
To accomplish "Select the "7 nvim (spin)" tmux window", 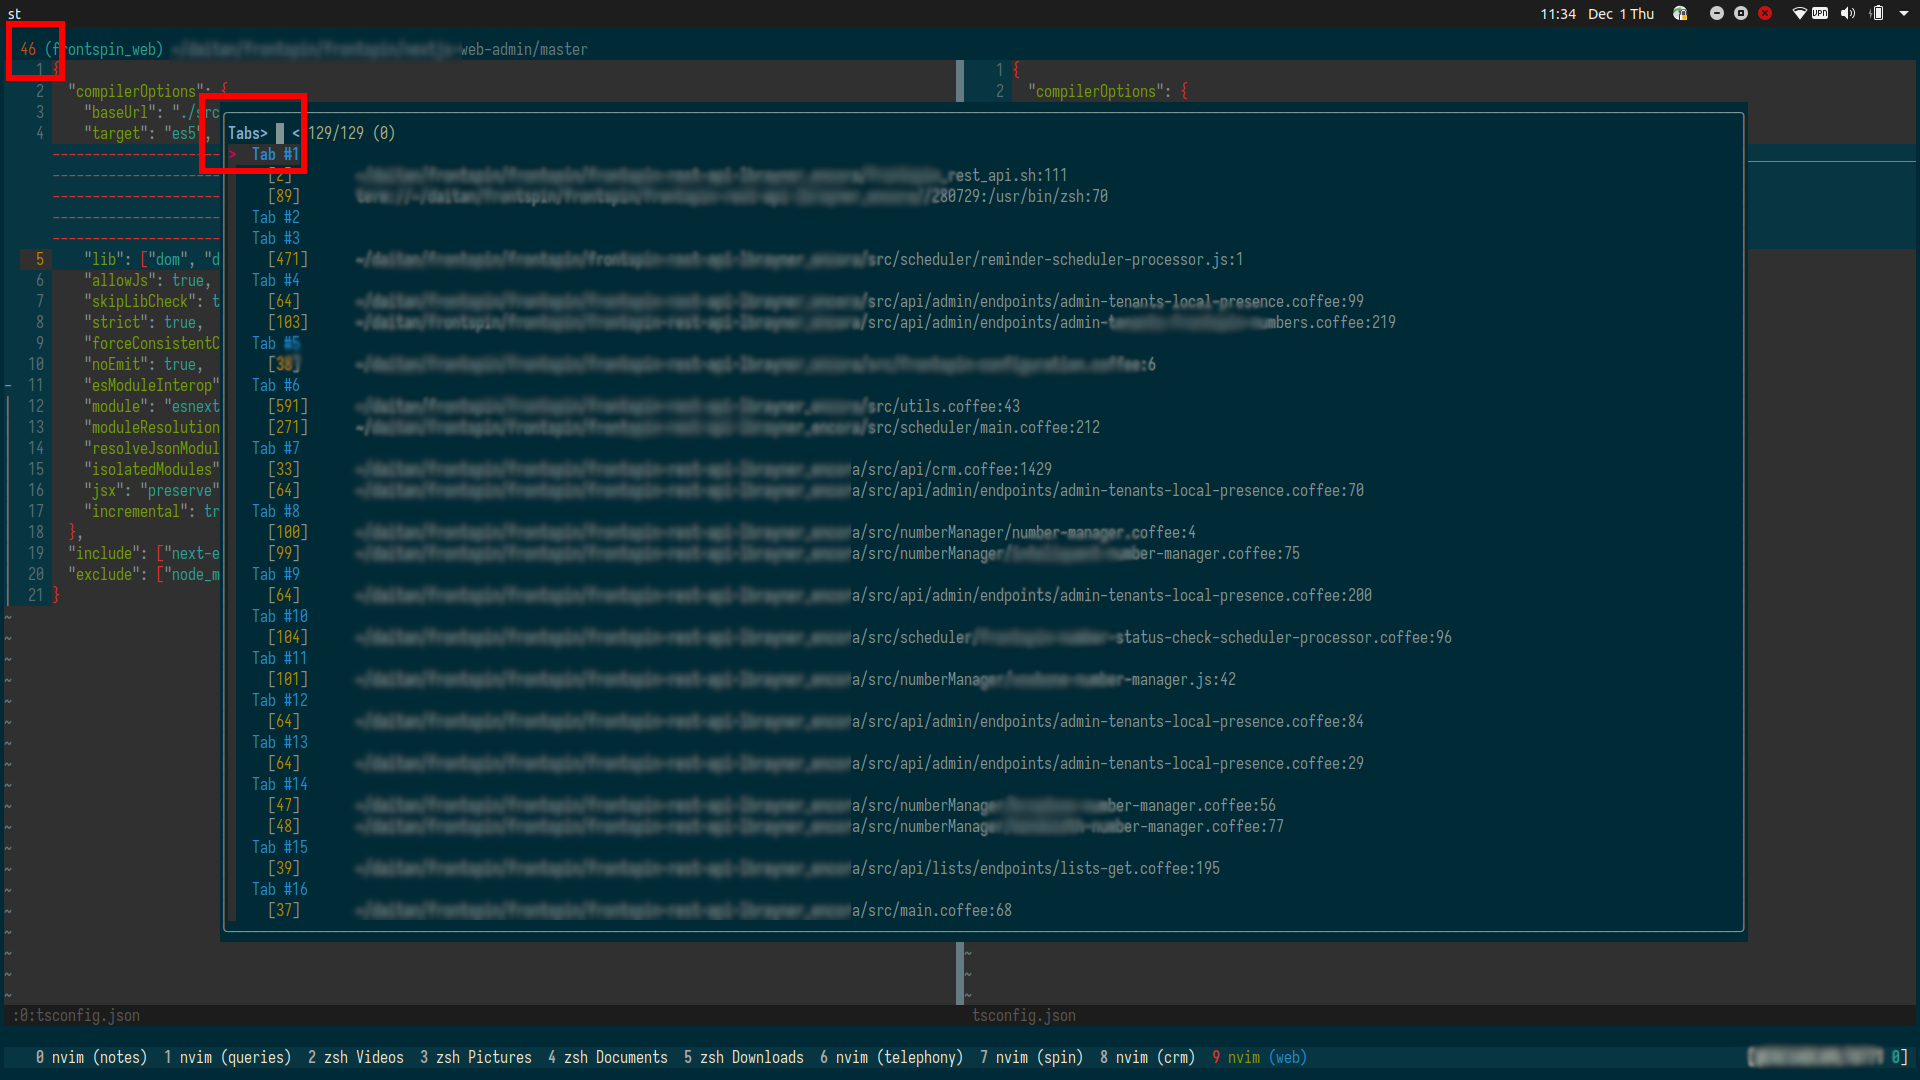I will pos(1031,1057).
